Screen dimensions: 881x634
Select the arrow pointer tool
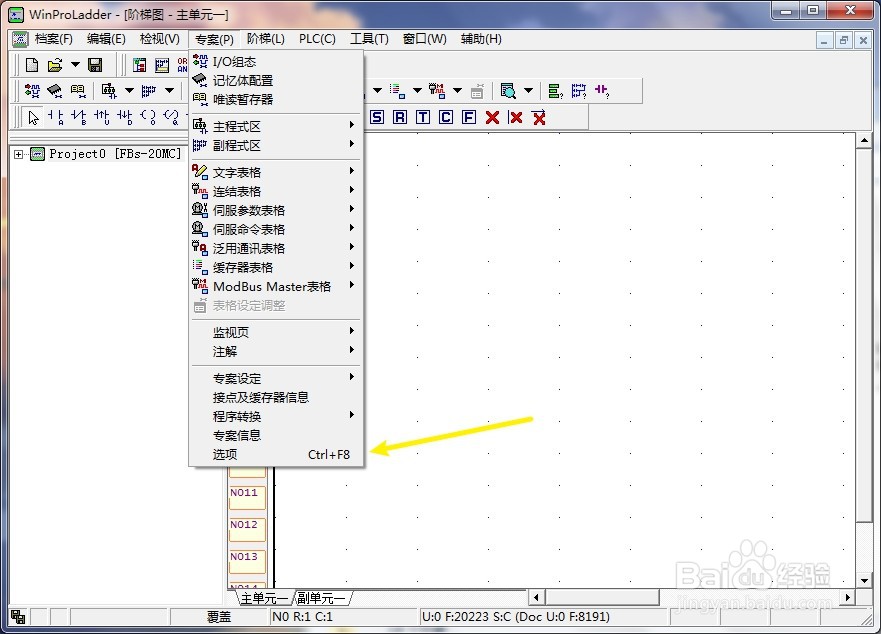(34, 117)
